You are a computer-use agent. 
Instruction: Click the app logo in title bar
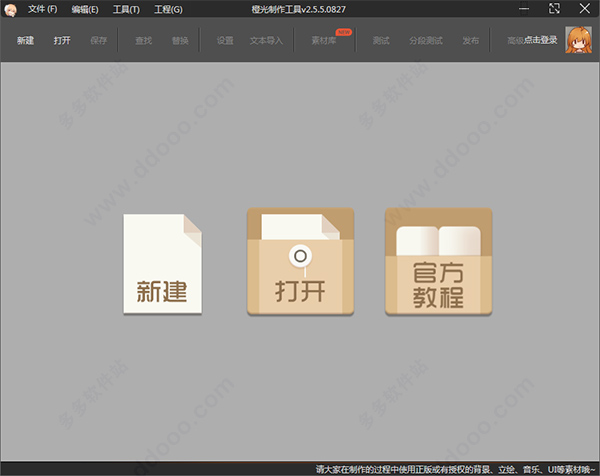coord(10,9)
